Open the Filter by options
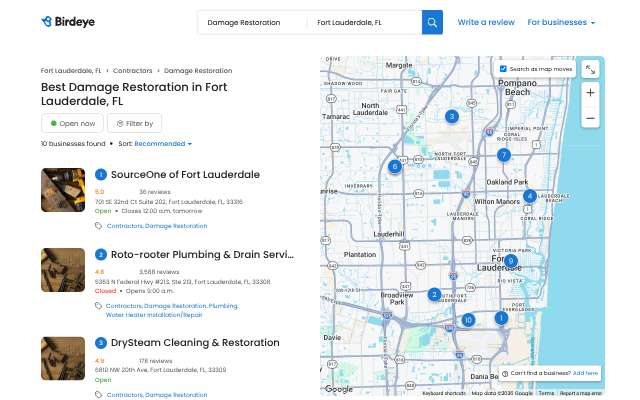The image size is (640, 400). pos(134,123)
